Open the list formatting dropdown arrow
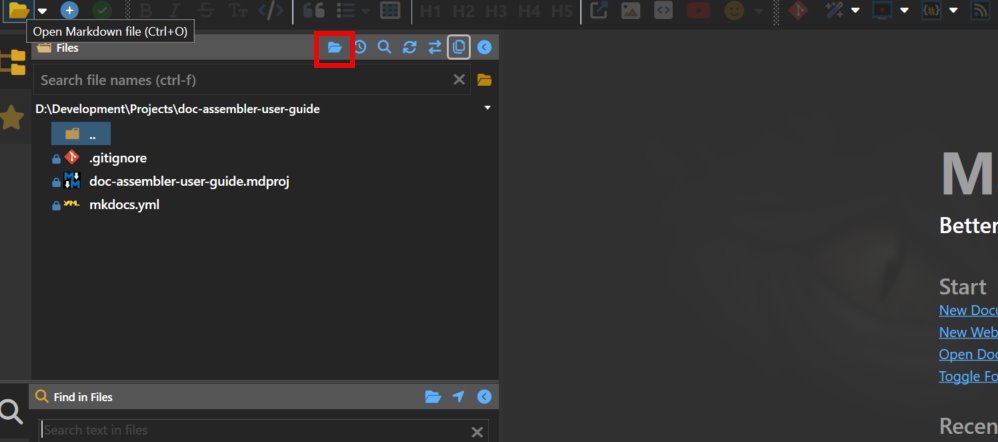Image resolution: width=998 pixels, height=442 pixels. coord(366,11)
